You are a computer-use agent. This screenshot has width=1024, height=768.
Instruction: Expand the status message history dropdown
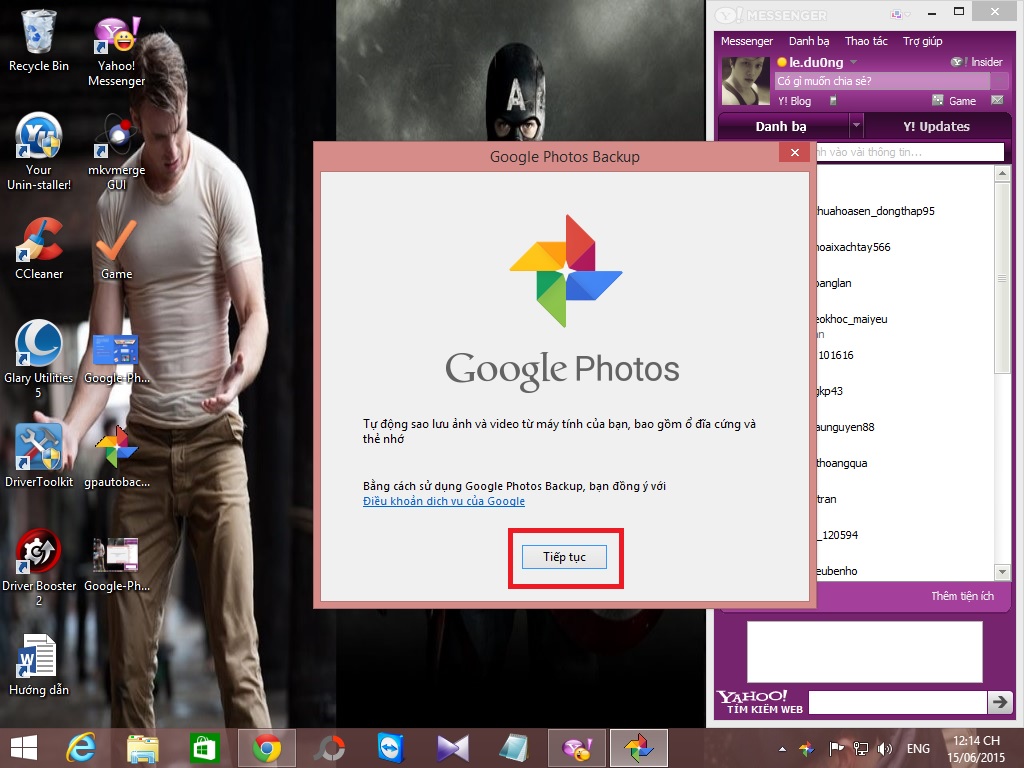997,81
